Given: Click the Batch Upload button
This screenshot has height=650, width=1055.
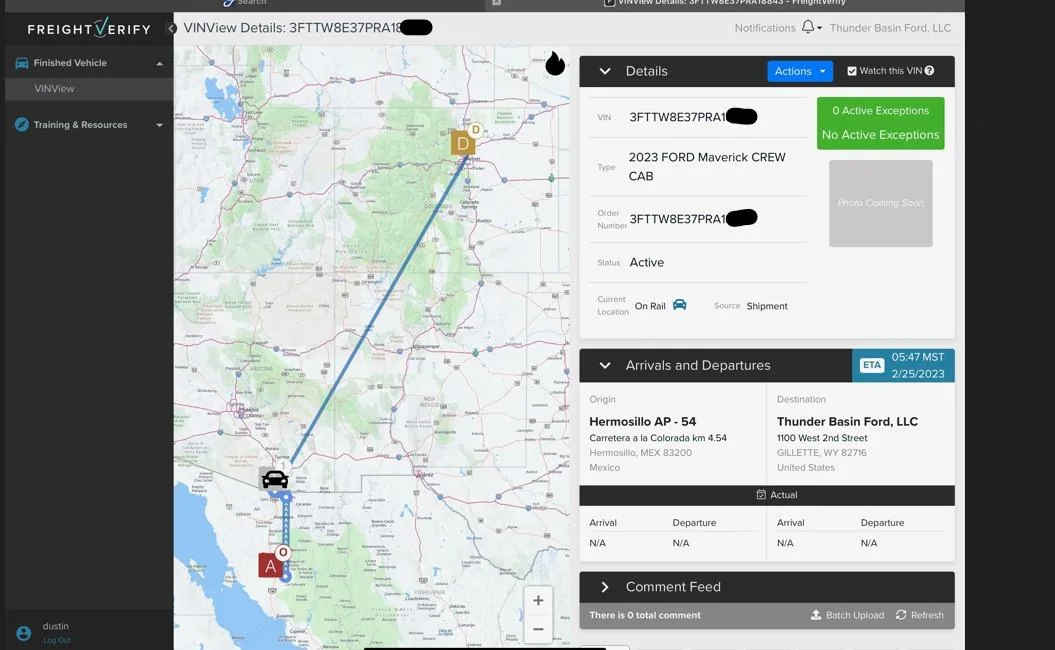Looking at the screenshot, I should (x=848, y=615).
